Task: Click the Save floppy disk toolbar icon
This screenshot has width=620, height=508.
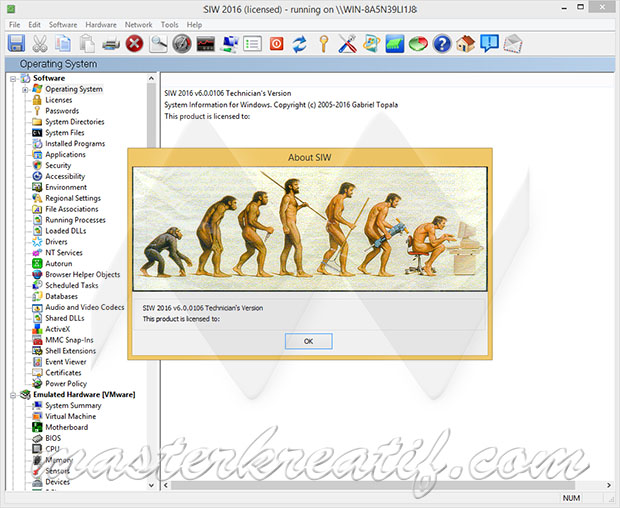Action: click(x=16, y=43)
